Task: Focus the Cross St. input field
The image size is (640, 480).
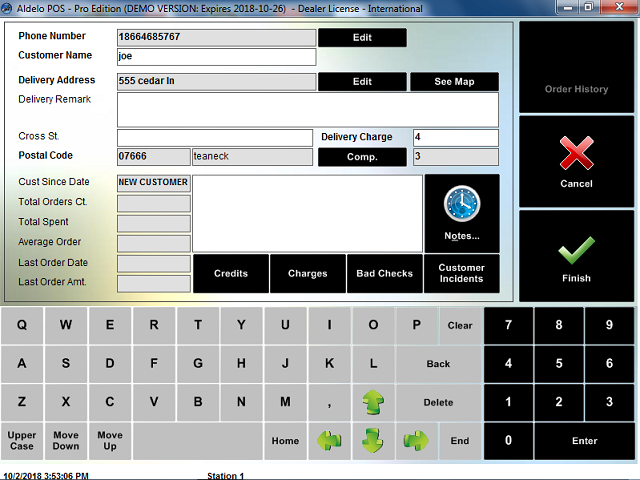Action: point(214,137)
